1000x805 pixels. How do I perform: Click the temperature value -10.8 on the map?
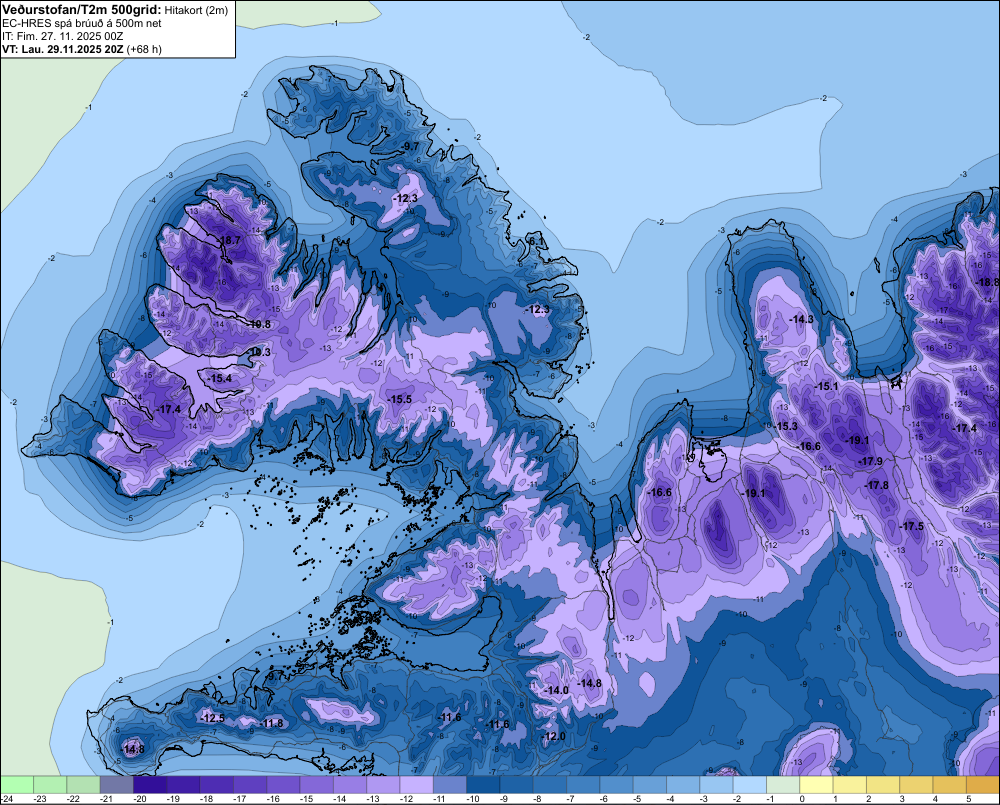pyautogui.click(x=259, y=324)
